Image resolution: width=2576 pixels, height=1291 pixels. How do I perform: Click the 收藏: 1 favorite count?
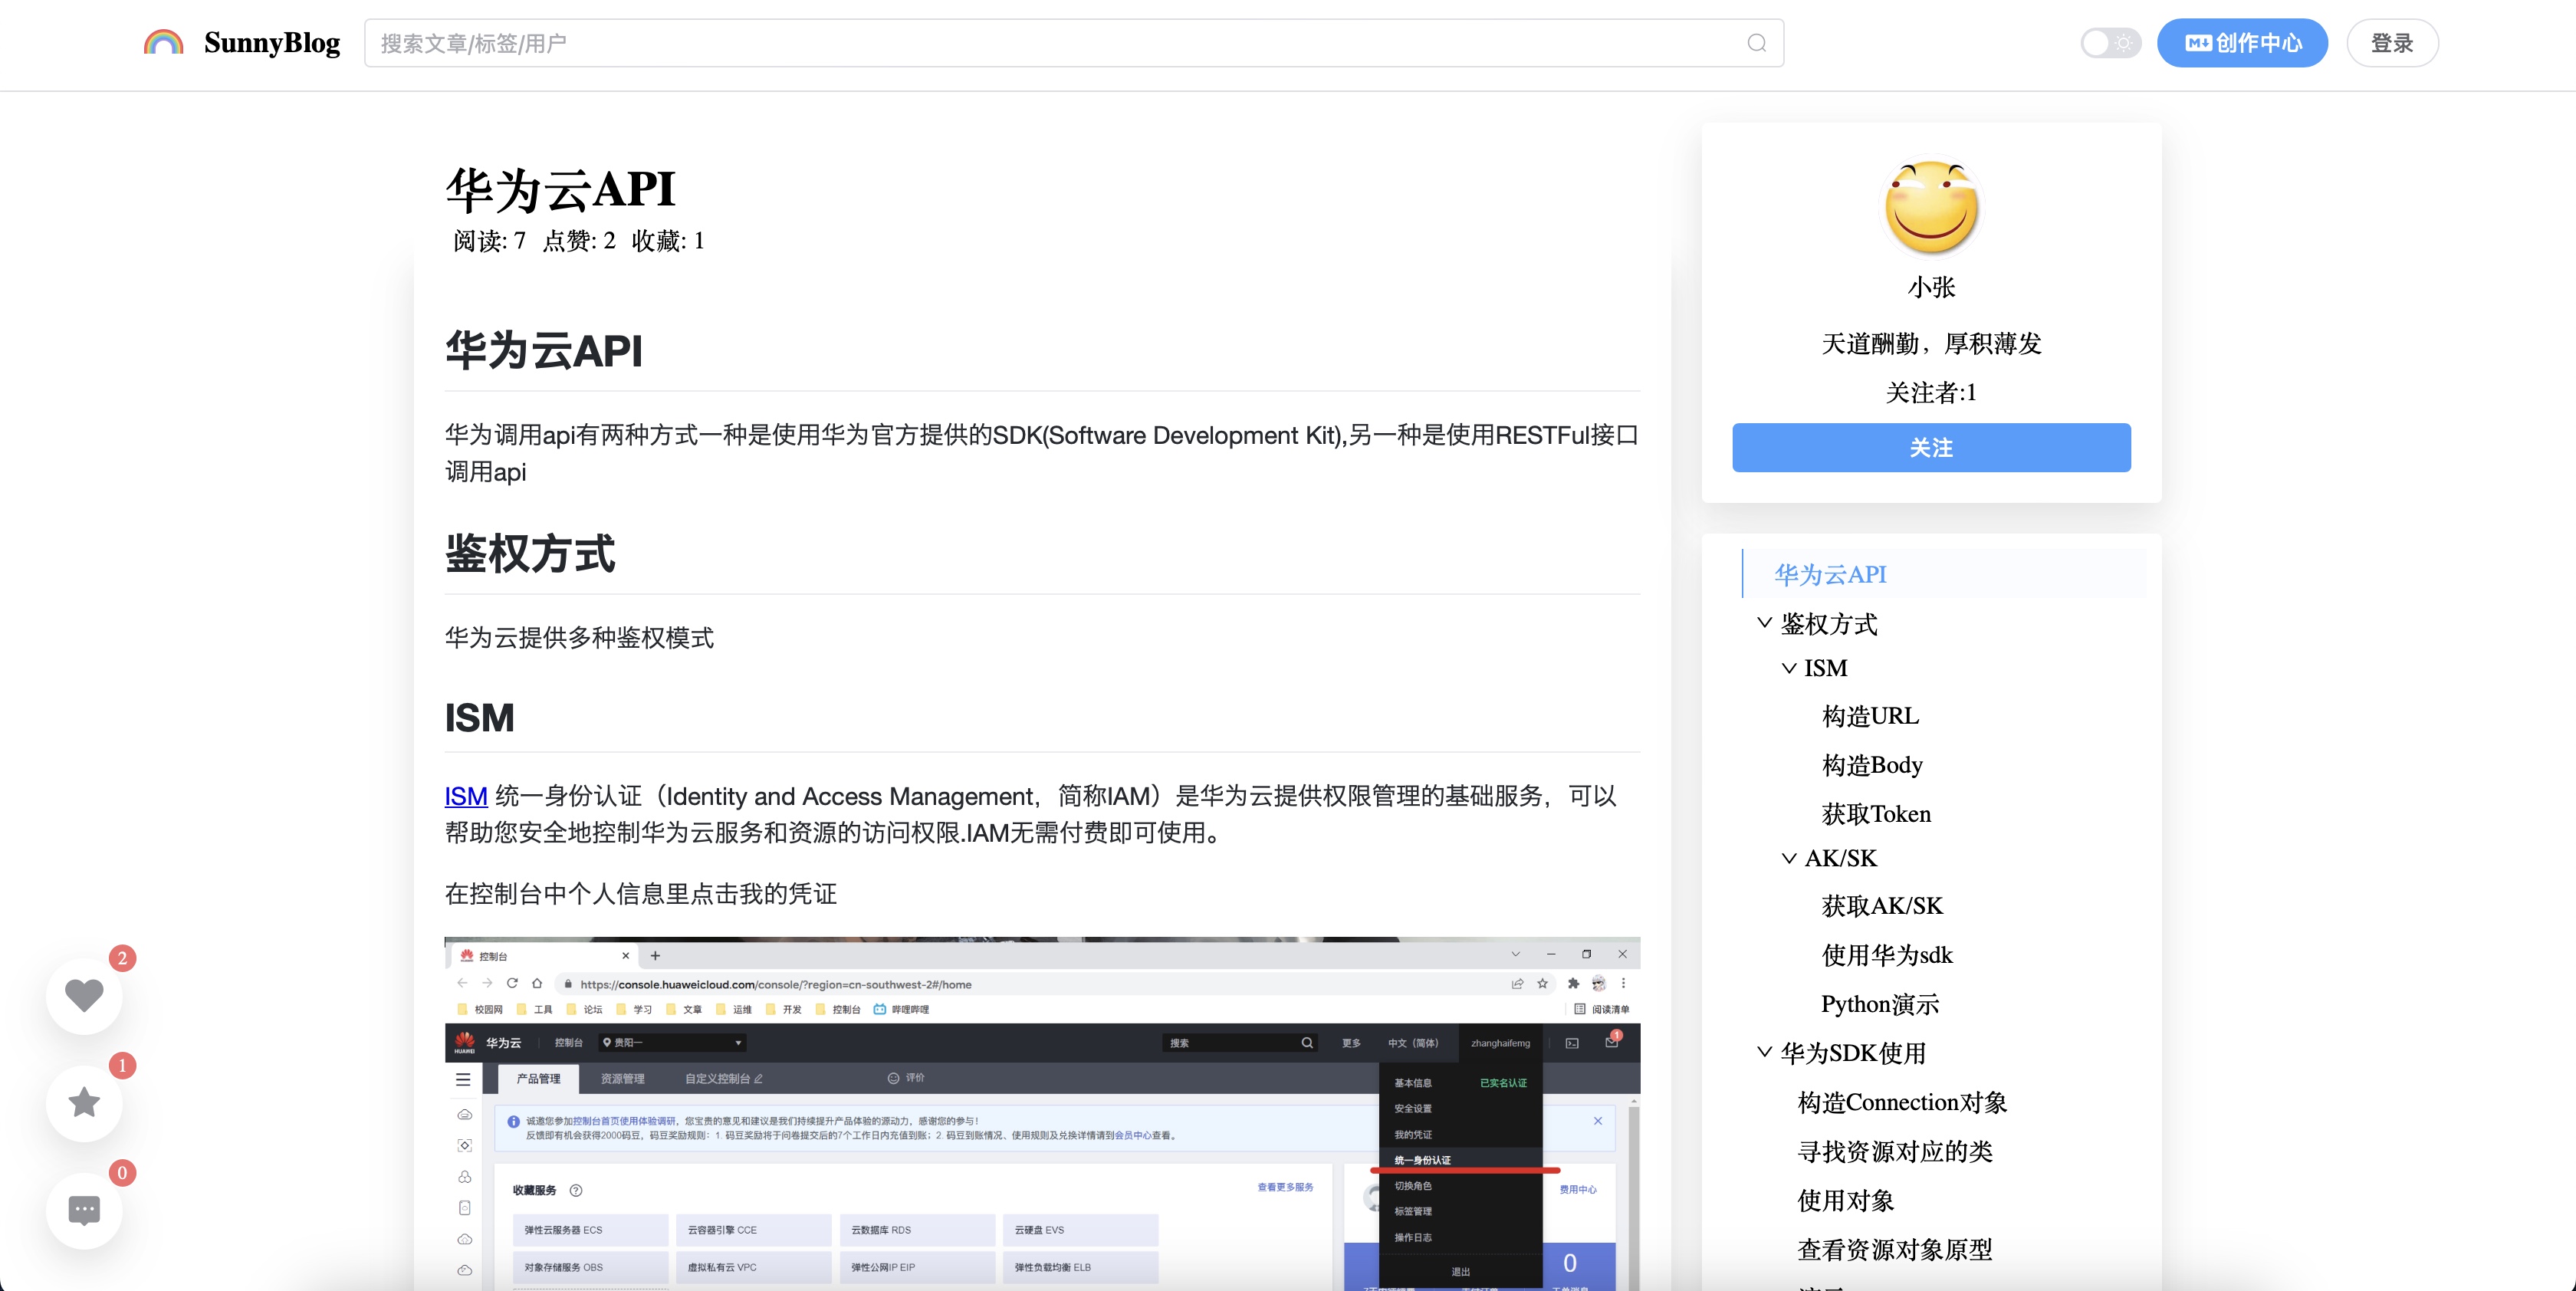(668, 240)
